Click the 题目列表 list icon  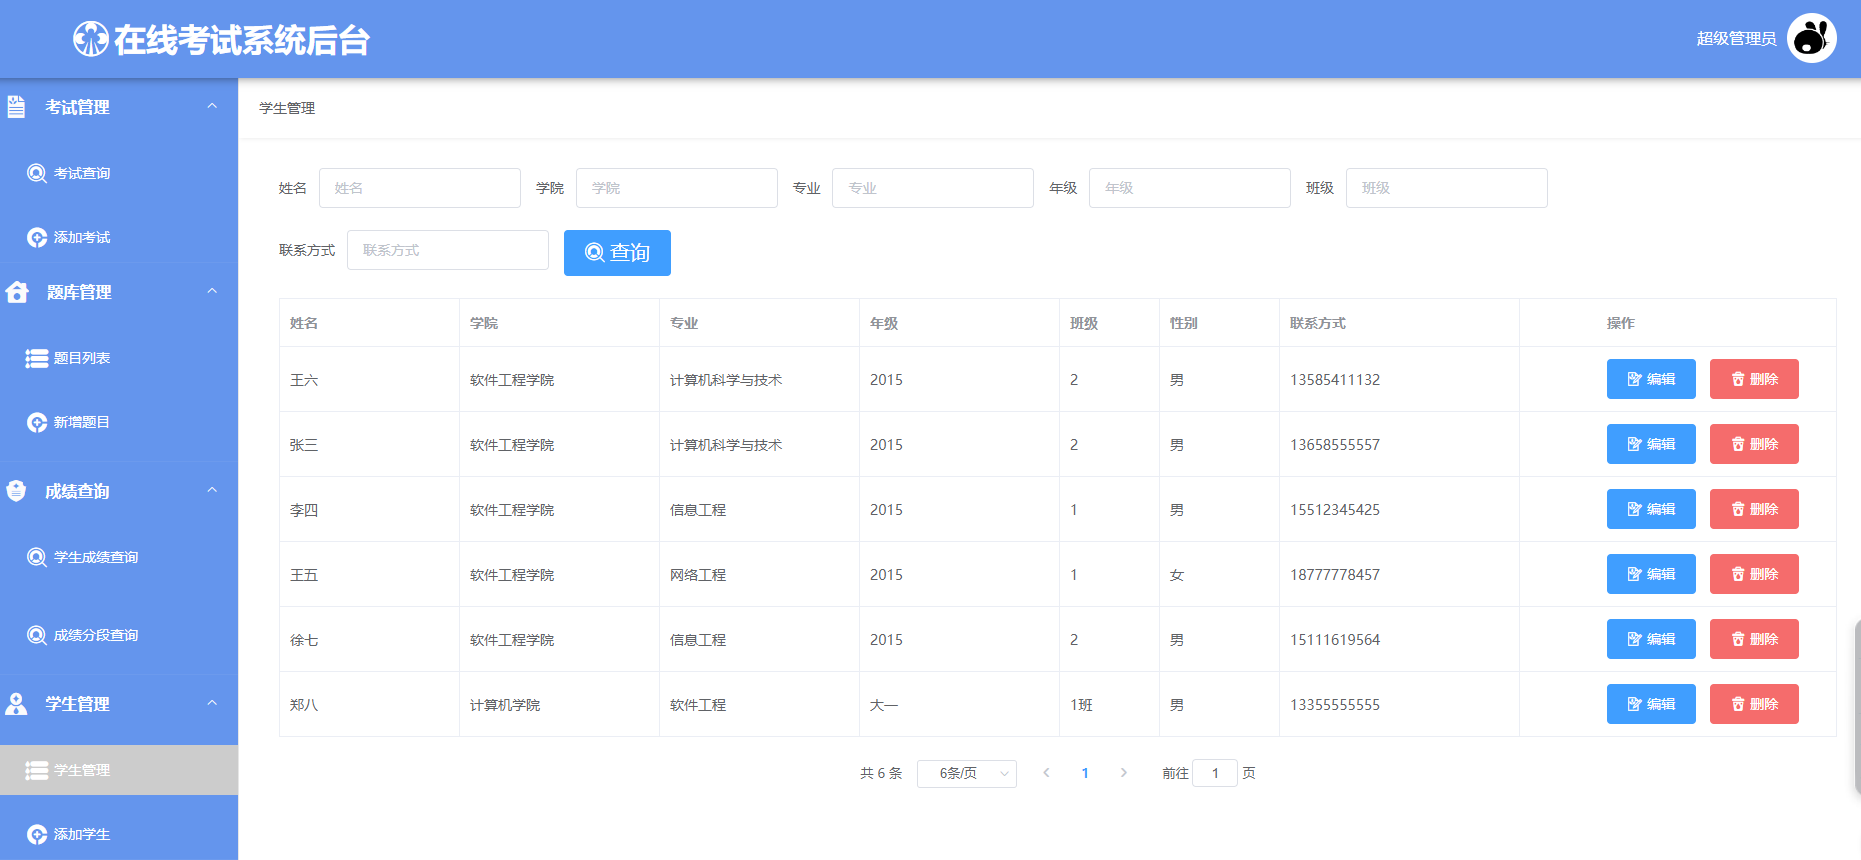pos(37,358)
